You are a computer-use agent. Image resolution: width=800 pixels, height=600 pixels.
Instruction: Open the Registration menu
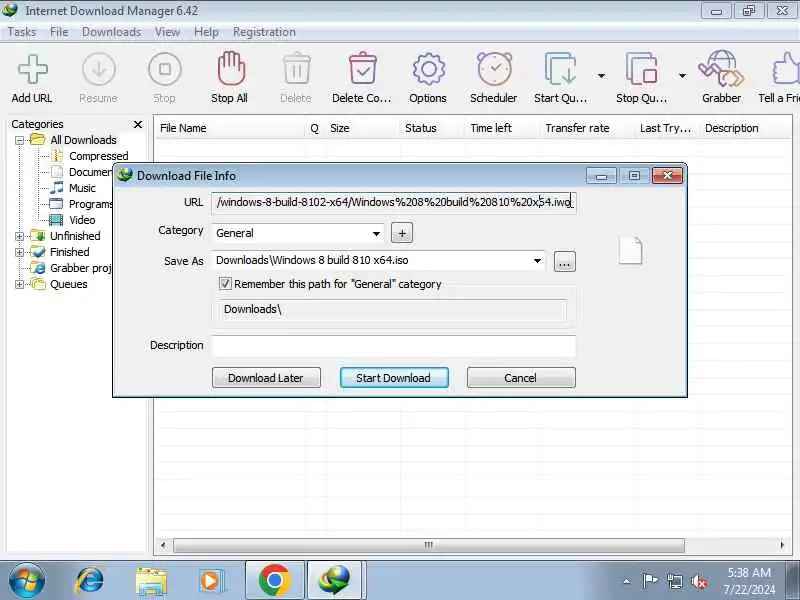264,32
